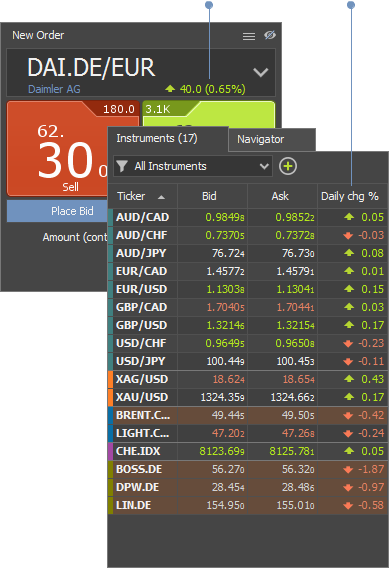389x568 pixels.
Task: Click the XAU/USD up arrow indicator
Action: pos(349,397)
